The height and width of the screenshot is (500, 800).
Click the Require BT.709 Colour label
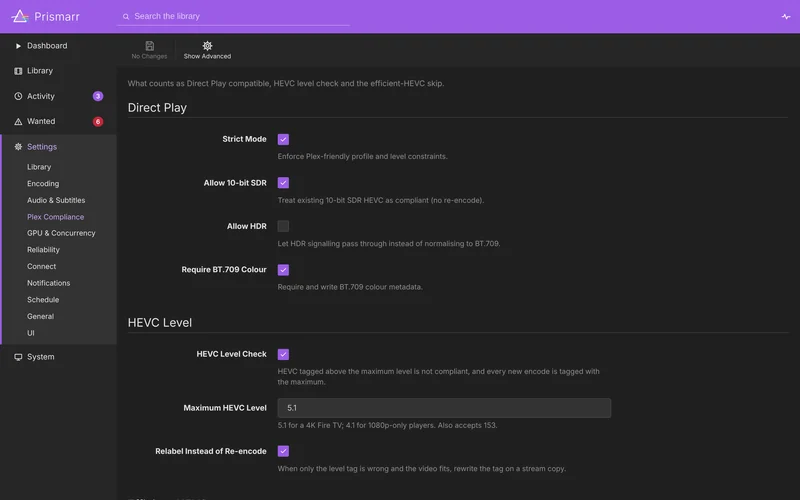click(x=224, y=270)
